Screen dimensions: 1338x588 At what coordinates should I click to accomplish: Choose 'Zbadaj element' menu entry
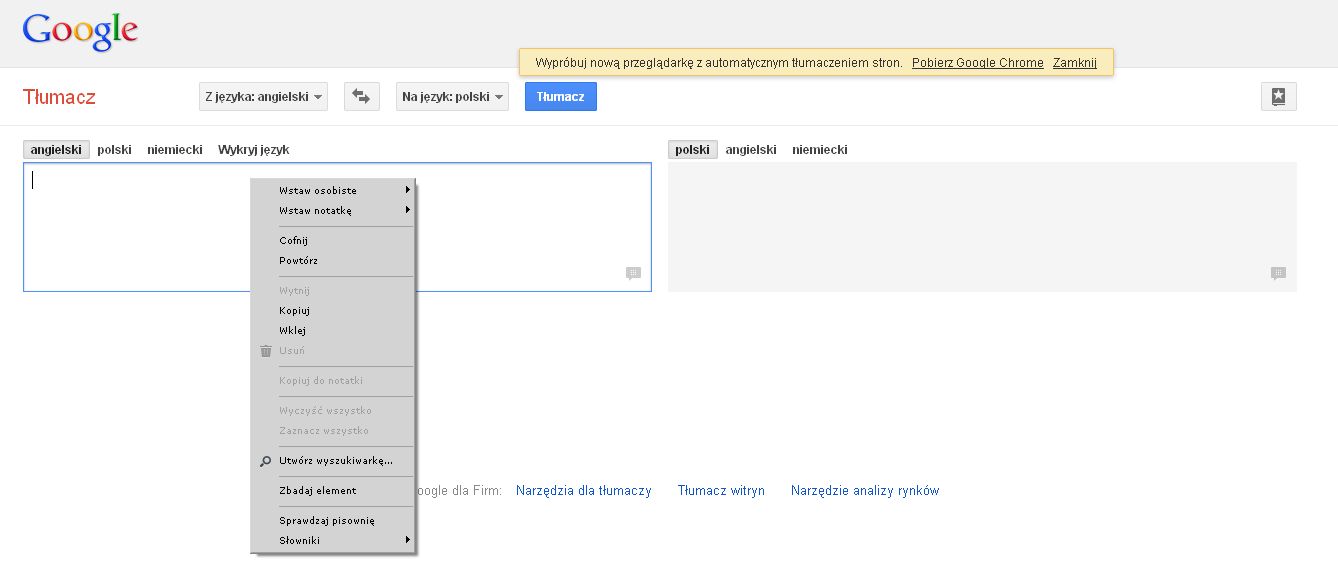[333, 491]
